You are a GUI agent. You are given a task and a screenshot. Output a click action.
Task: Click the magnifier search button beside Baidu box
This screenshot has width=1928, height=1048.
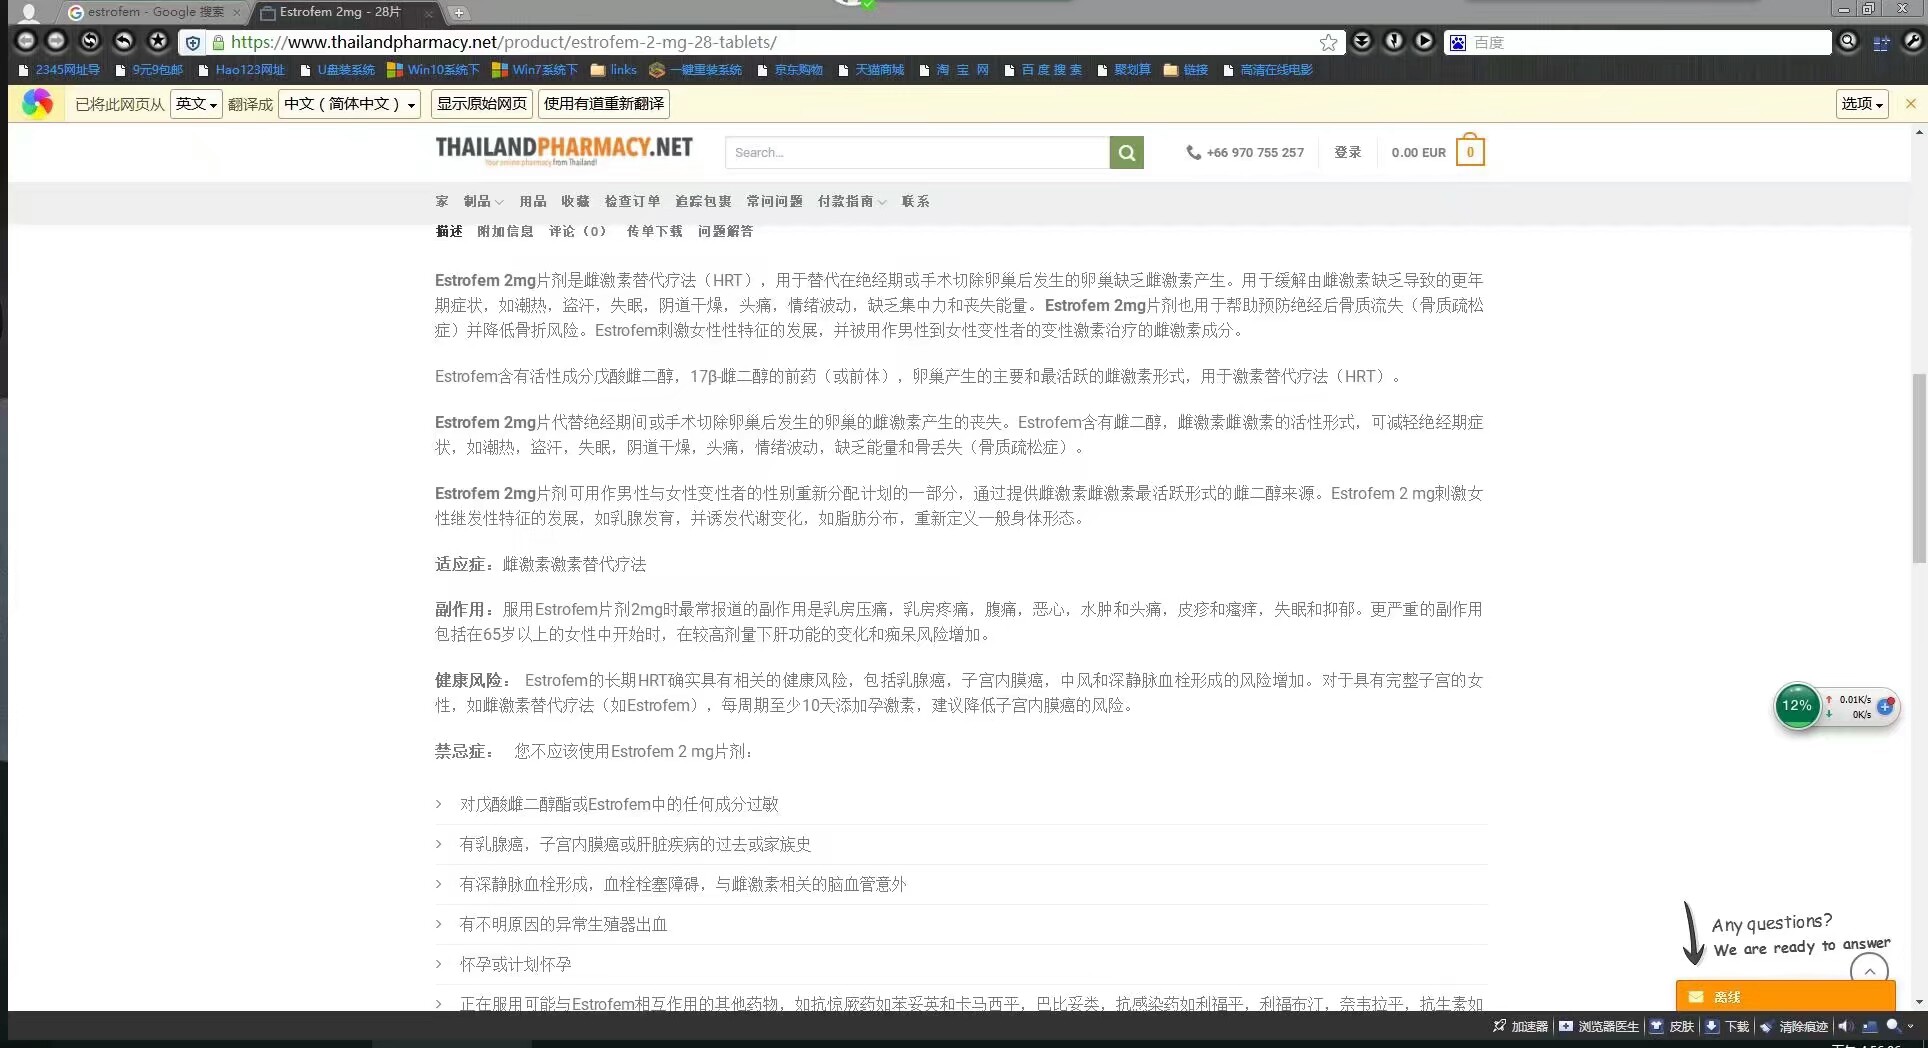[1848, 41]
